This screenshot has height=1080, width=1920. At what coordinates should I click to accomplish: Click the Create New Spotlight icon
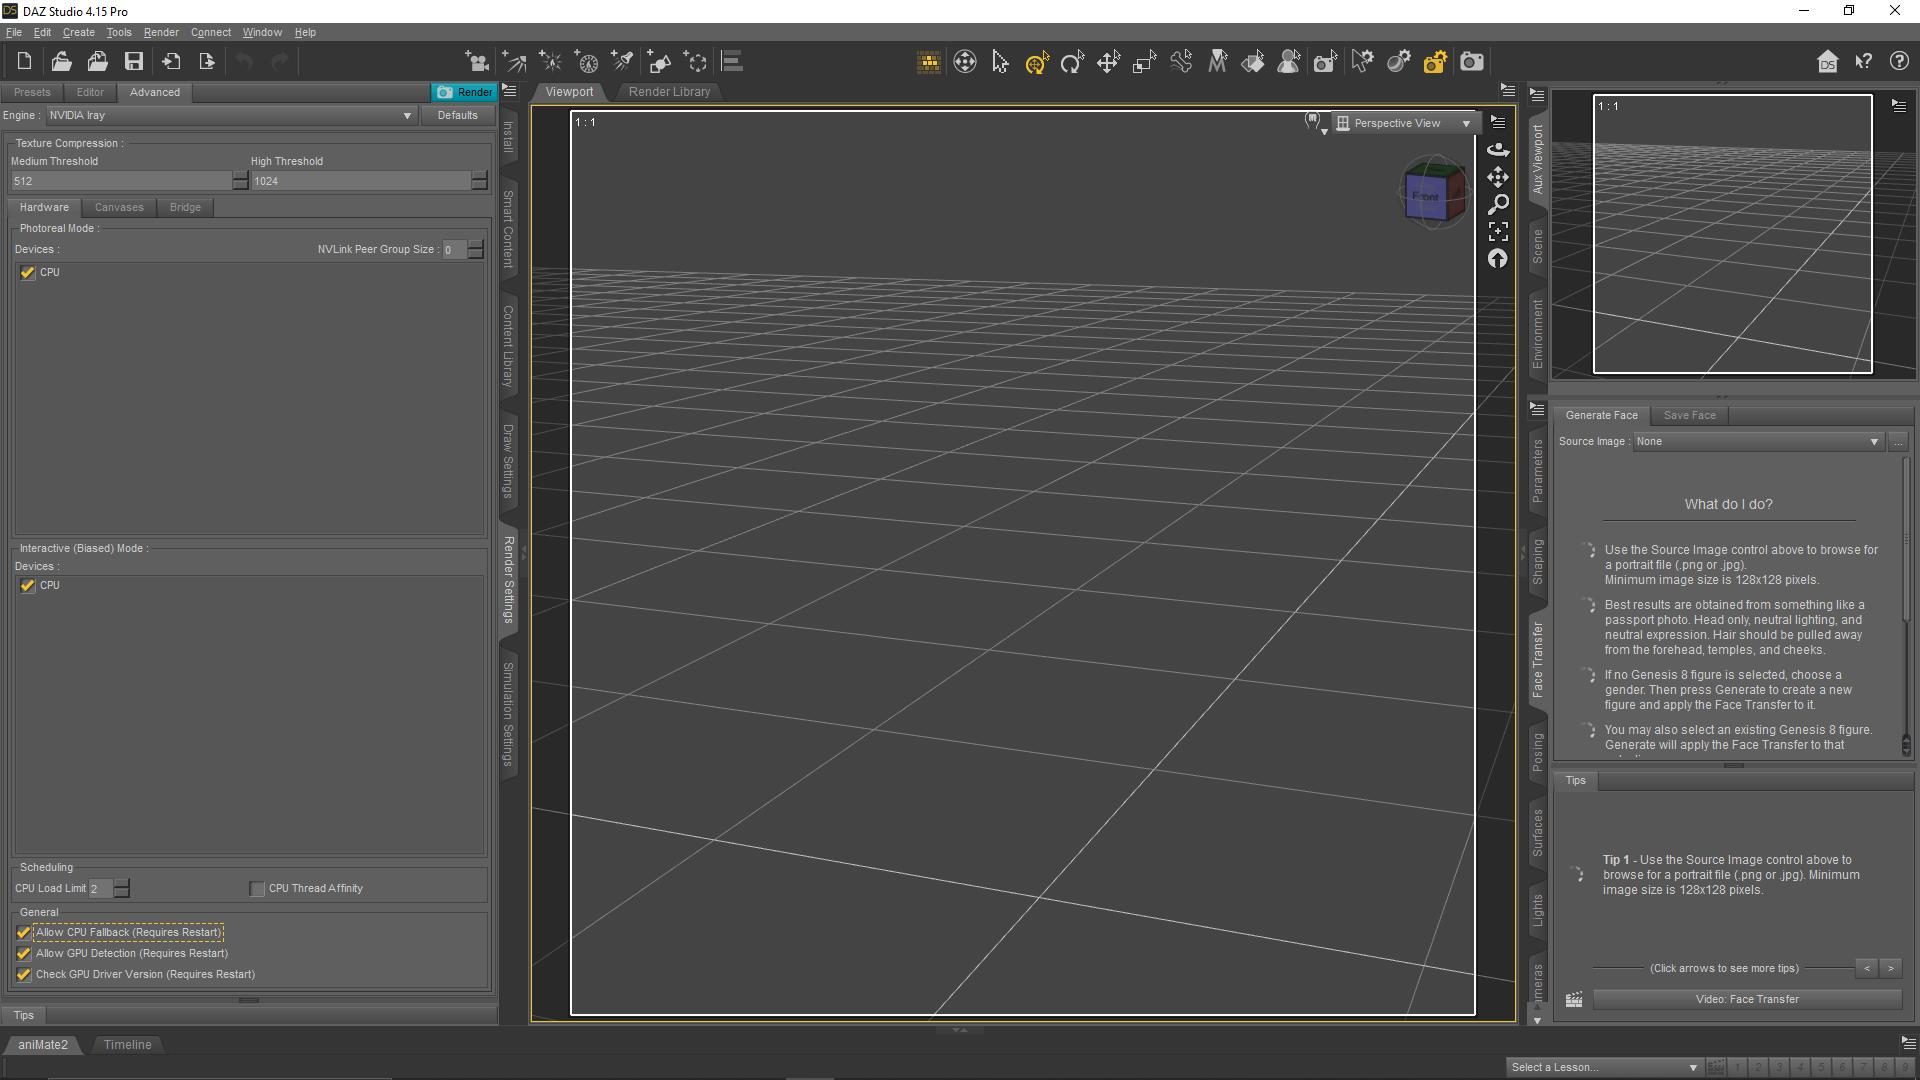pos(622,62)
